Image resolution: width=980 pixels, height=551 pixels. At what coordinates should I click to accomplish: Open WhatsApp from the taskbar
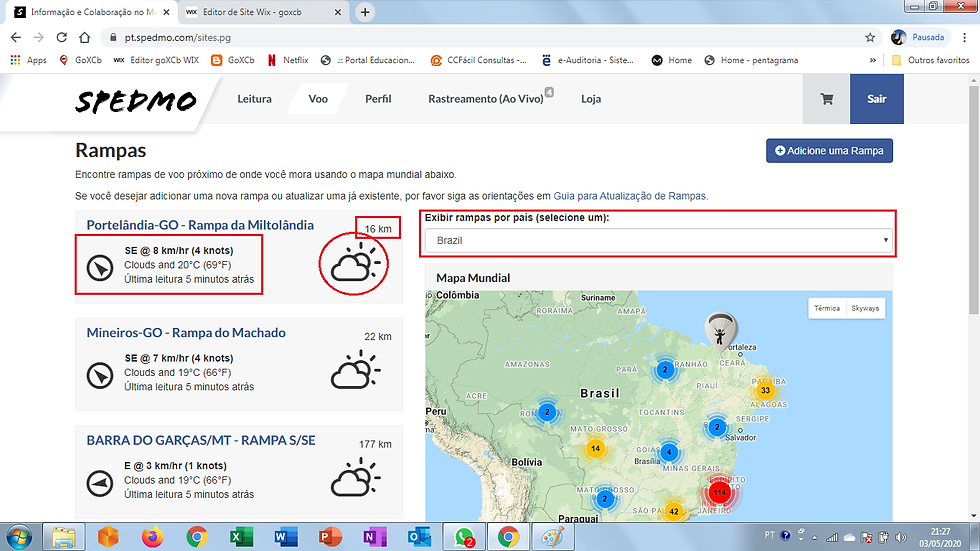click(465, 537)
